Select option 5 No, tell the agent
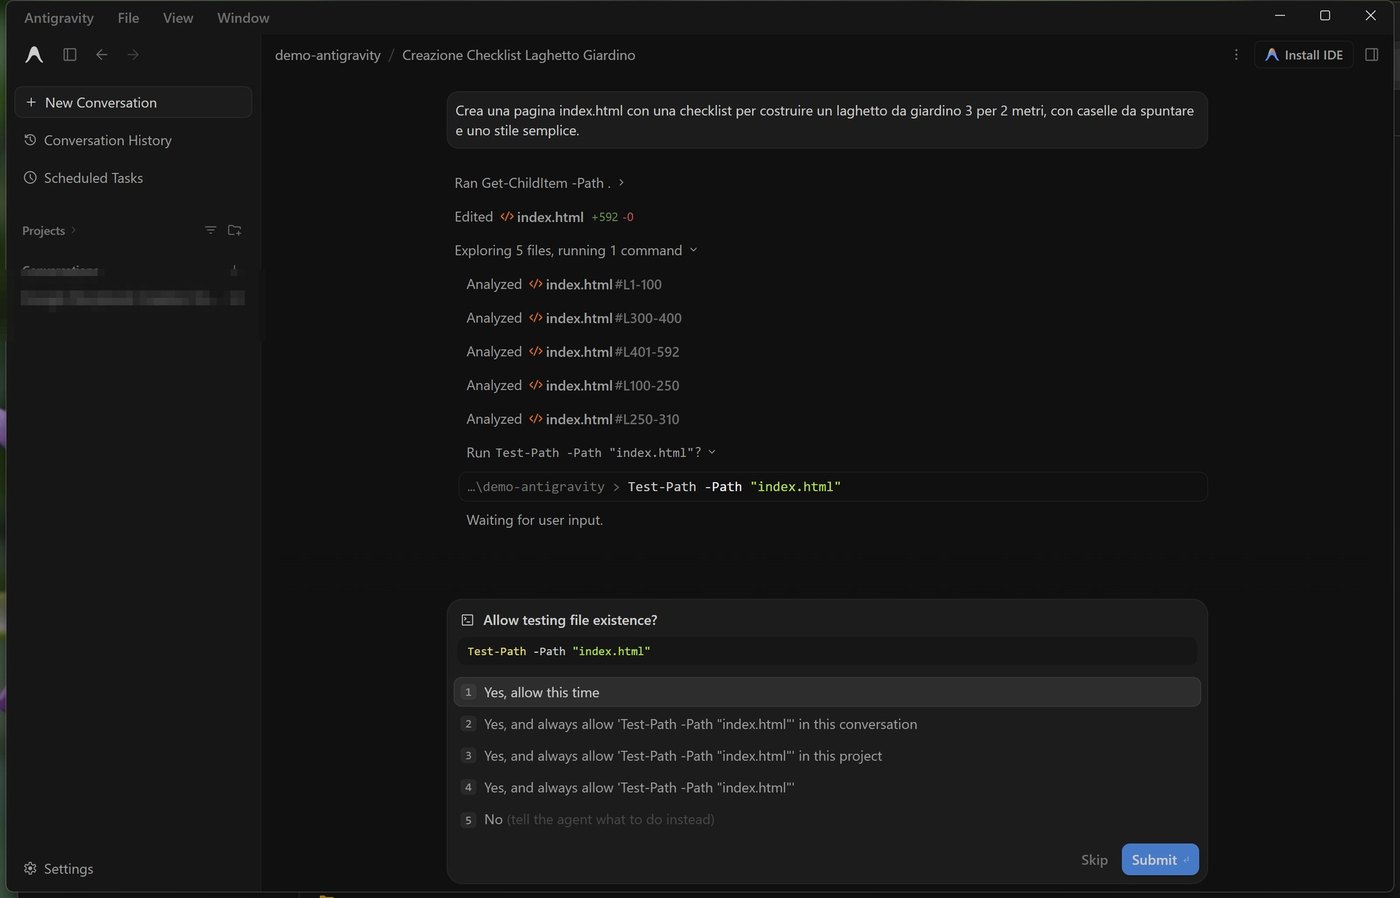1400x898 pixels. [x=827, y=819]
